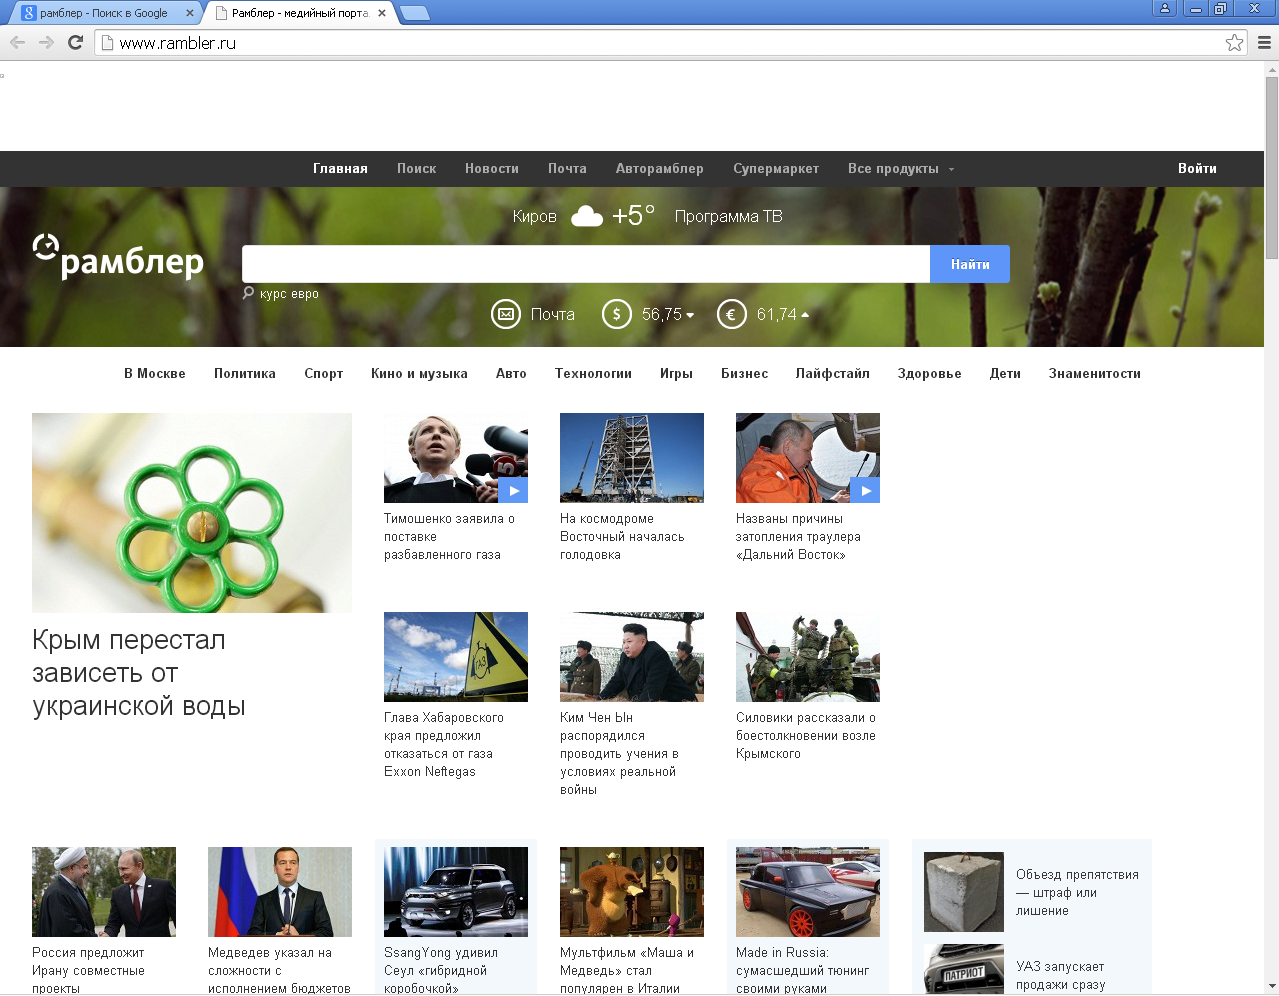Click into the Rambler search field
The width and height of the screenshot is (1279, 996).
point(586,264)
